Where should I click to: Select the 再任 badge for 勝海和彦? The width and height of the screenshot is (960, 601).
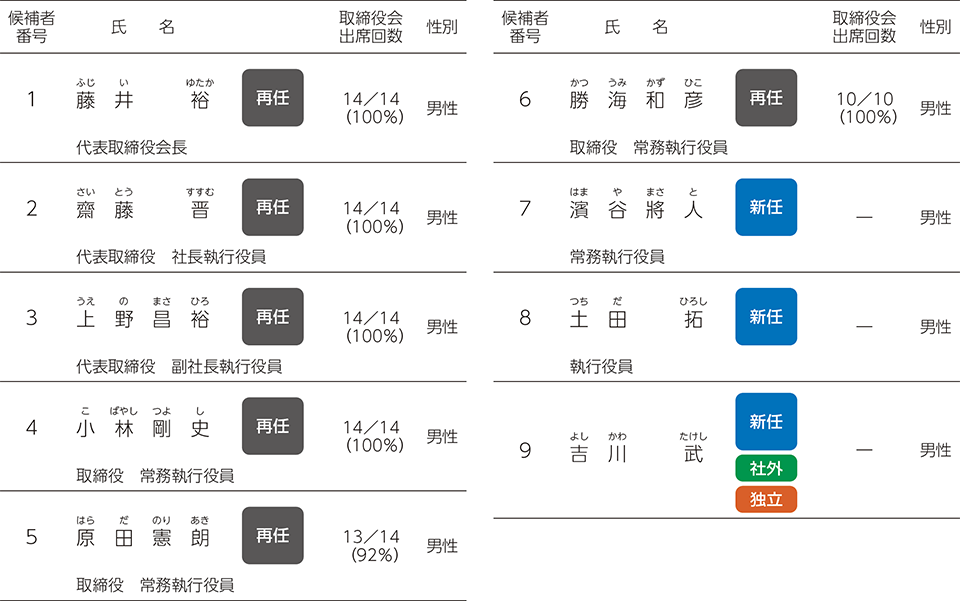(766, 98)
